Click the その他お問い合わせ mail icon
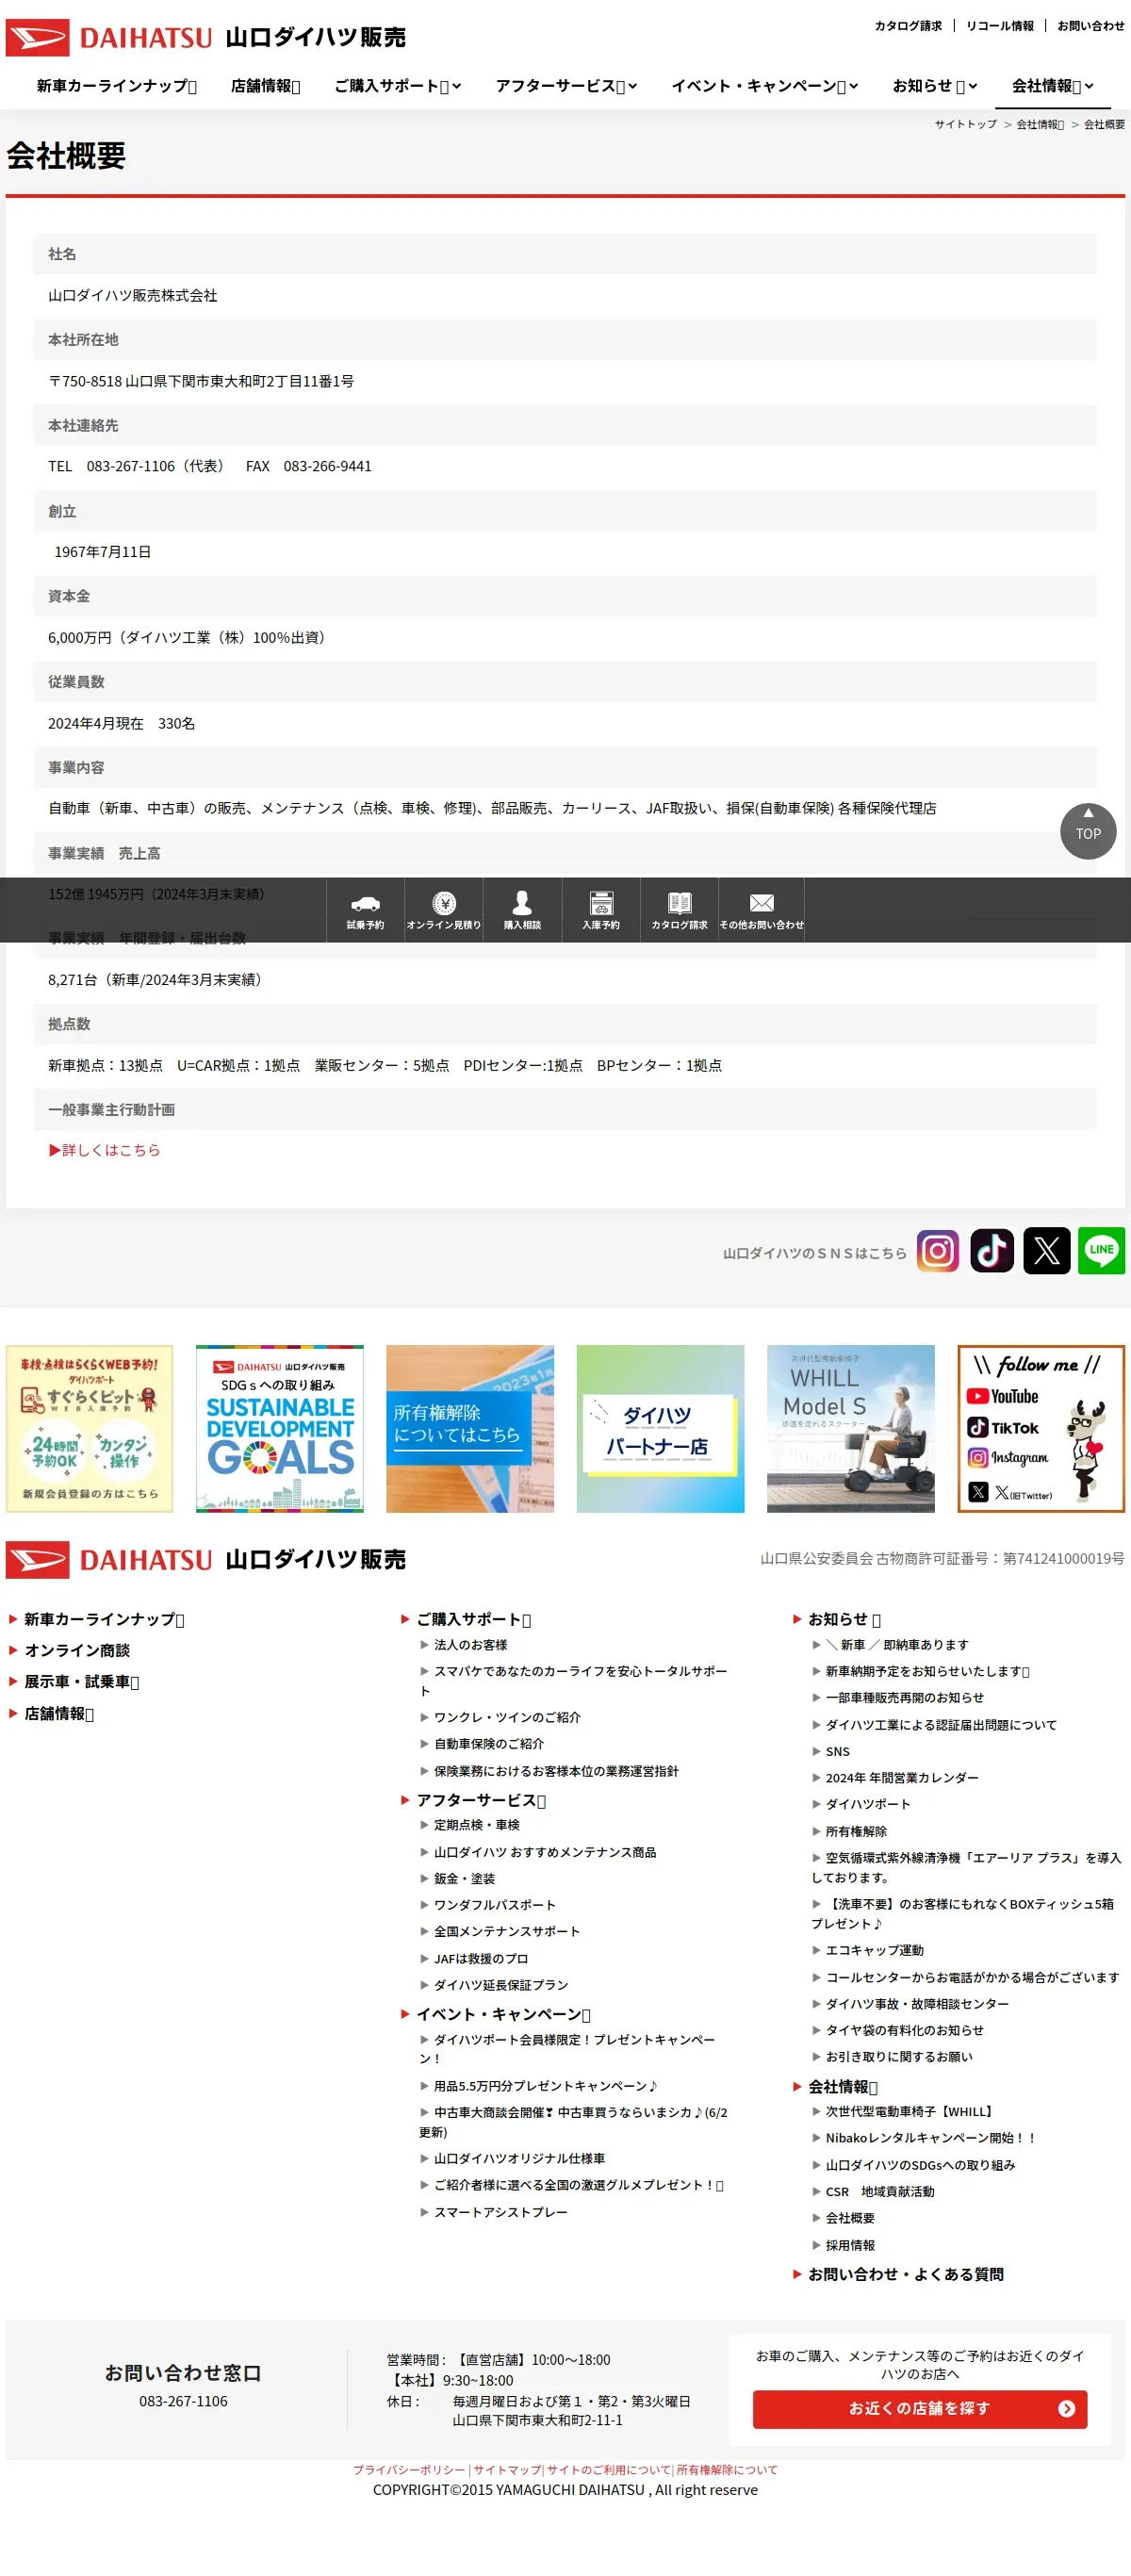 click(762, 903)
